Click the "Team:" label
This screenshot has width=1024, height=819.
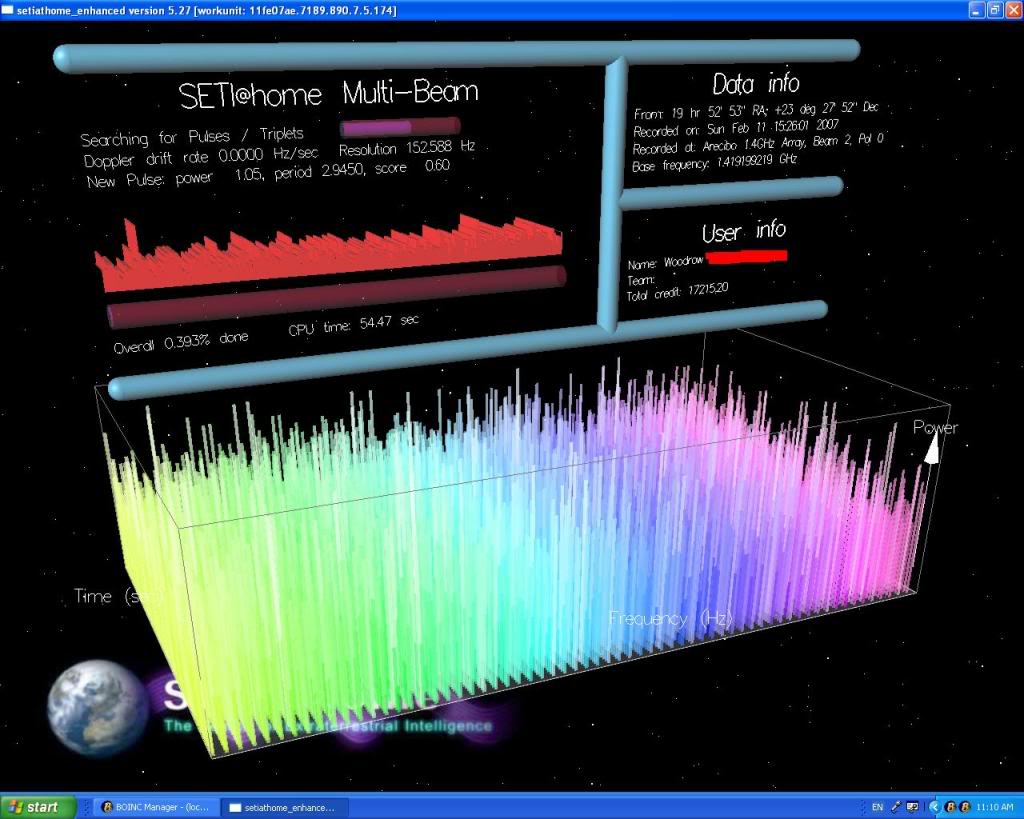641,280
